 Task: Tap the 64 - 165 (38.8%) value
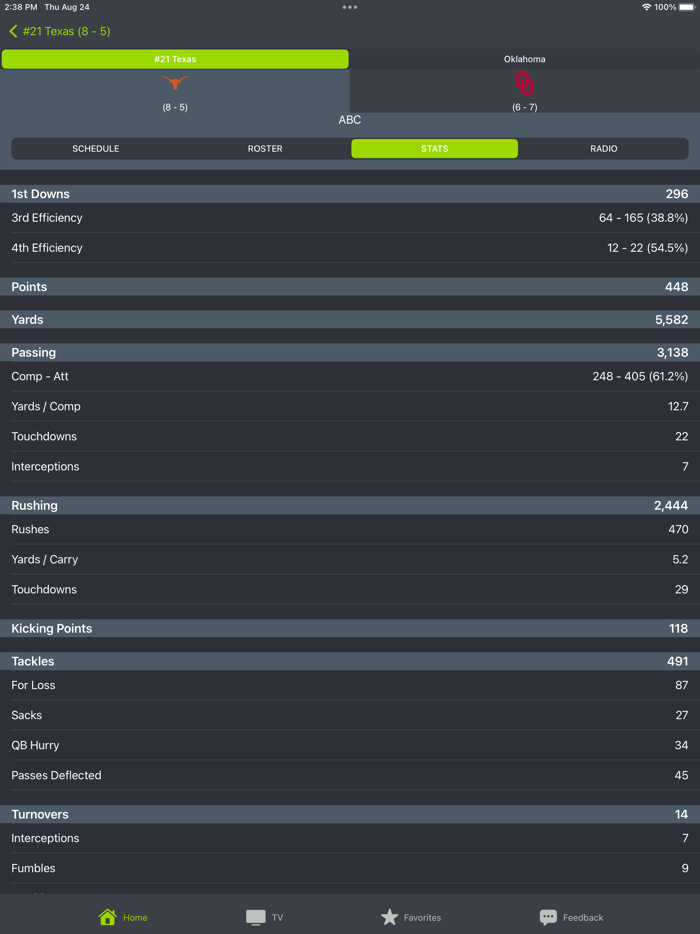click(x=643, y=218)
